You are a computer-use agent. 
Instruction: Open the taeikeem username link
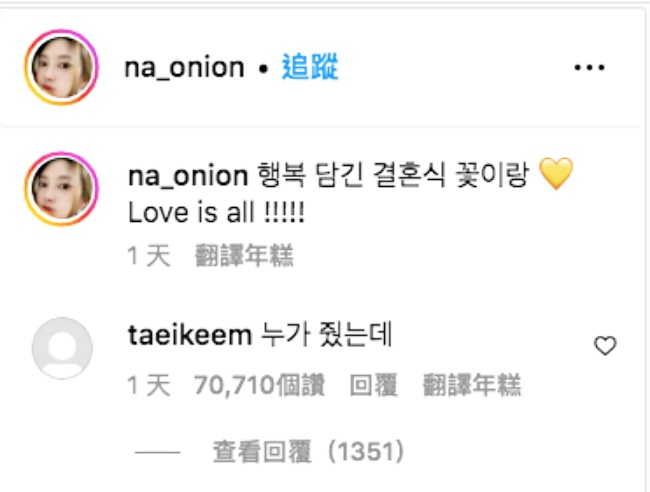[190, 334]
